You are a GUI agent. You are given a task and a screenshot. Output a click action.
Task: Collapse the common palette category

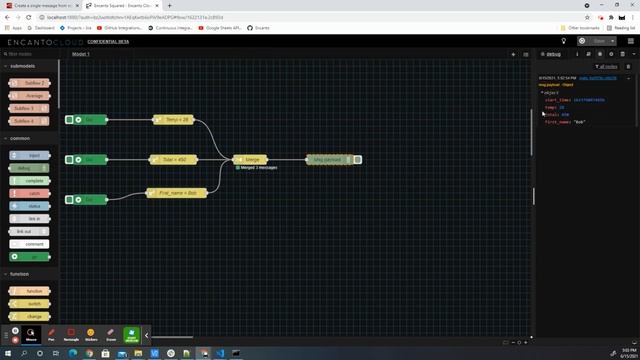tap(29, 138)
